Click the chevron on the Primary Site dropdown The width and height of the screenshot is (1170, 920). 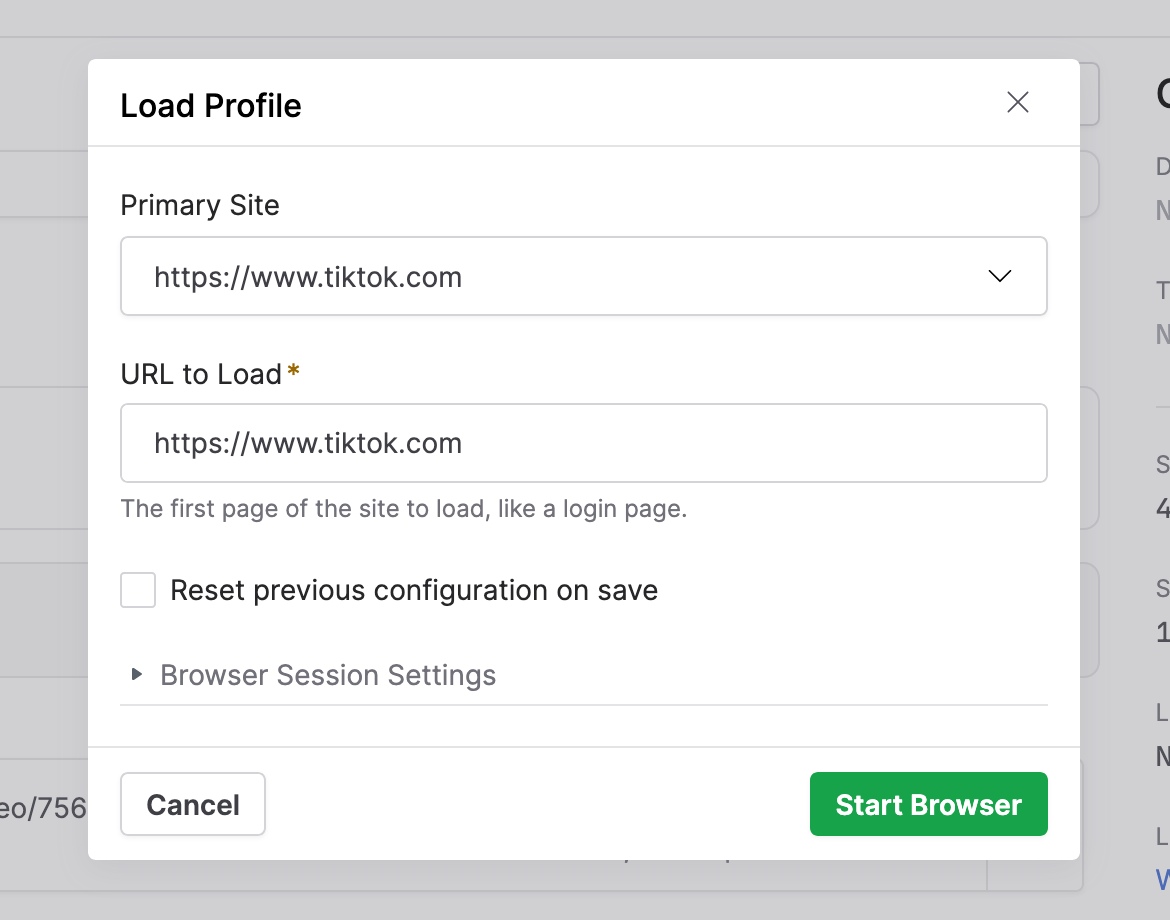point(999,276)
